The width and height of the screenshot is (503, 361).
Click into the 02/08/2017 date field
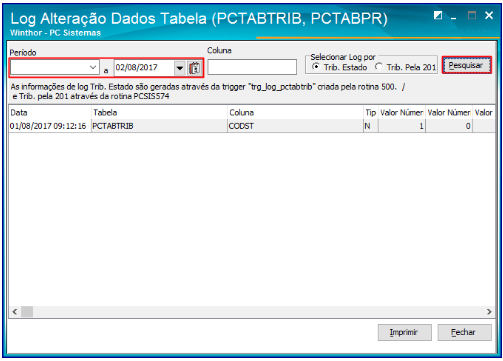144,68
